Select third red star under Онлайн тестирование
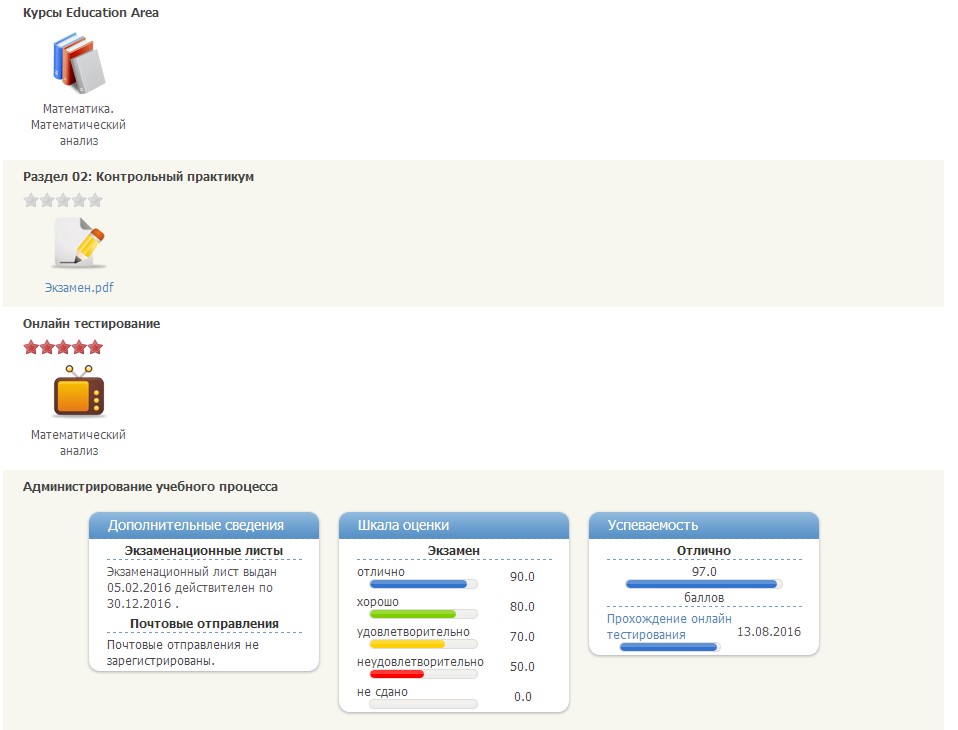The width and height of the screenshot is (958, 730). [x=63, y=347]
